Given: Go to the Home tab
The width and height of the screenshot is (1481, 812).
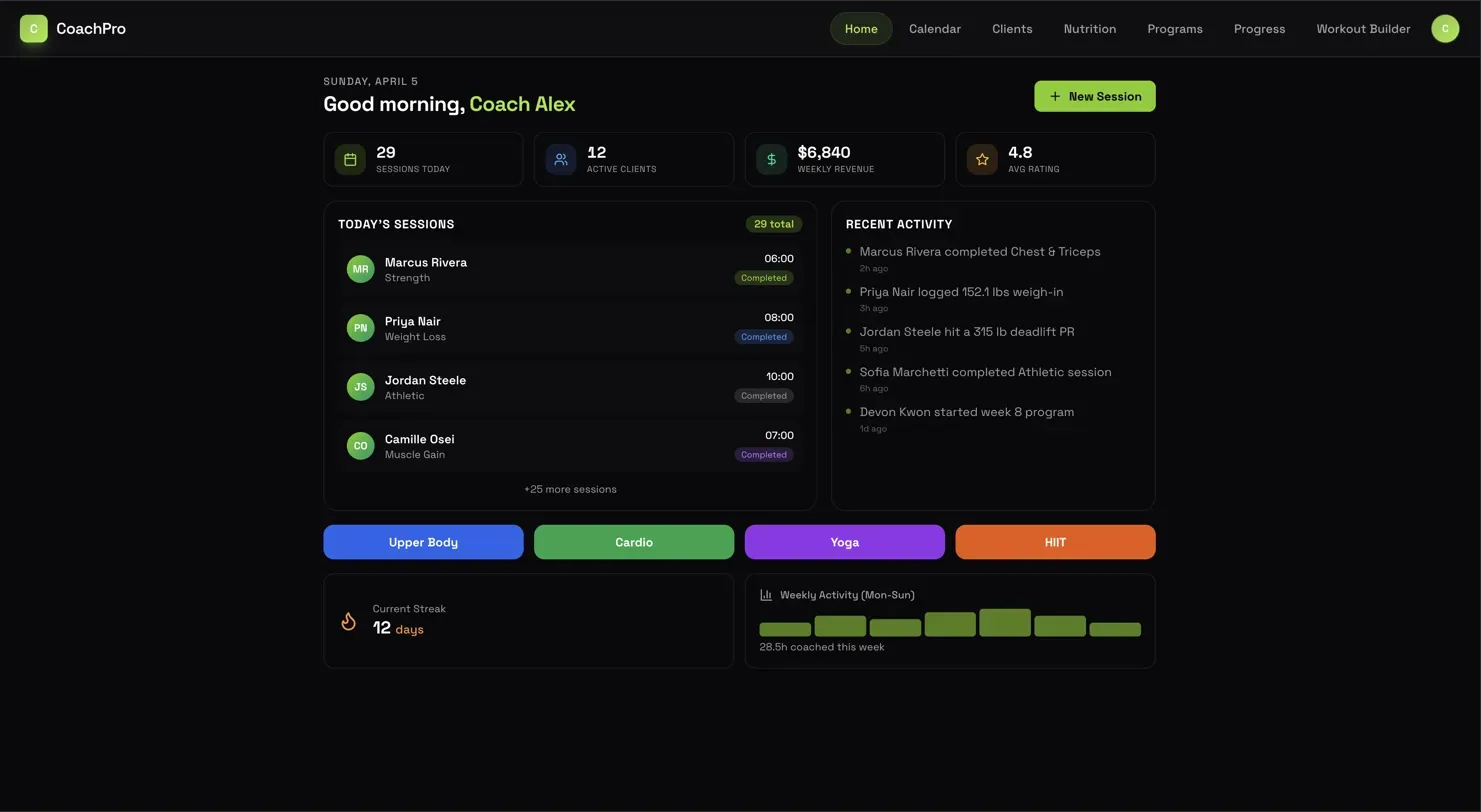Looking at the screenshot, I should [861, 29].
